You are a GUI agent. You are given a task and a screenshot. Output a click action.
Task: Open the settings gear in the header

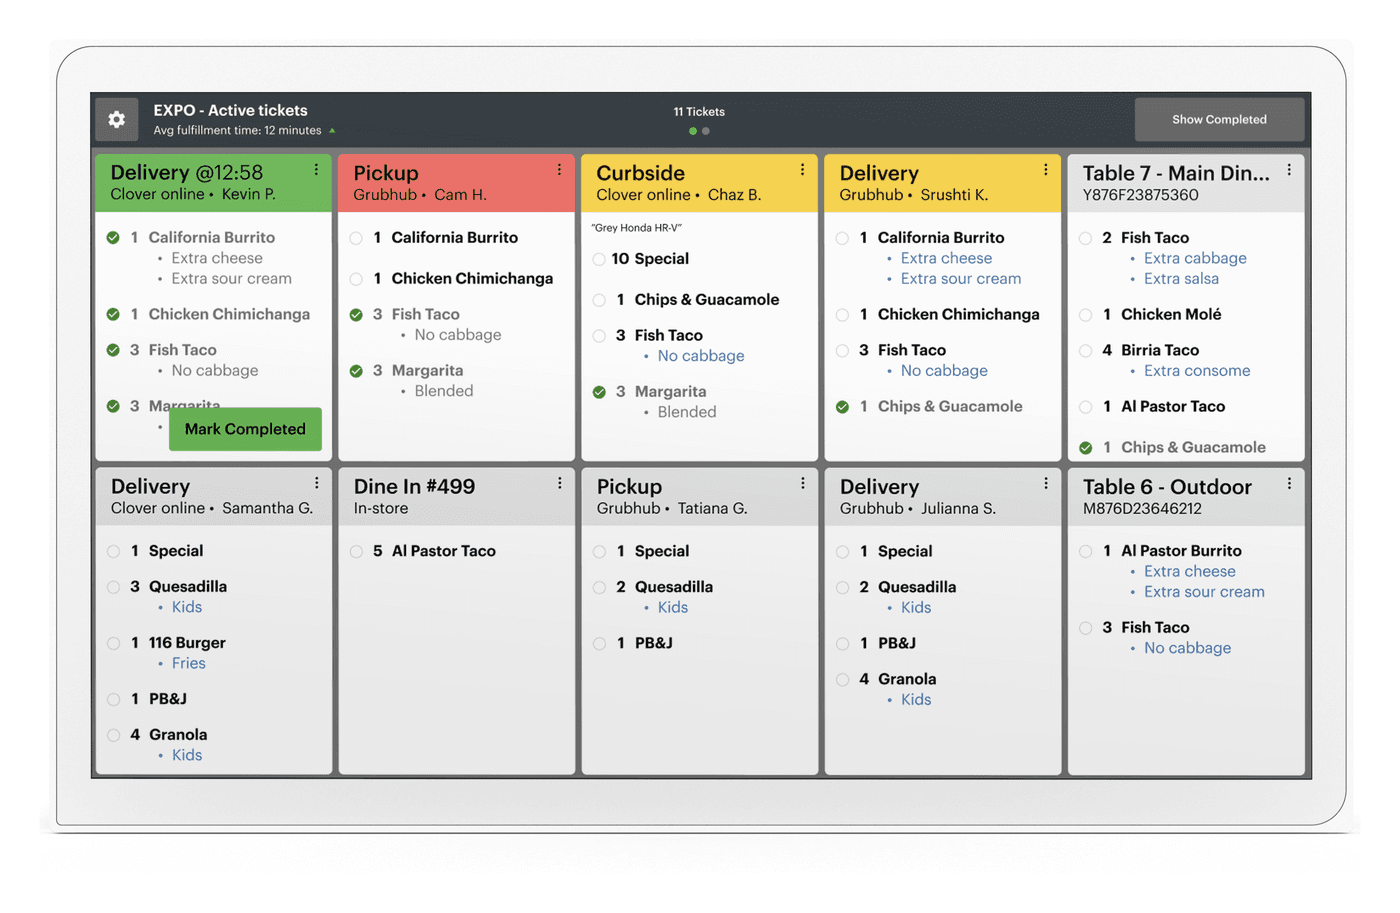(x=117, y=120)
